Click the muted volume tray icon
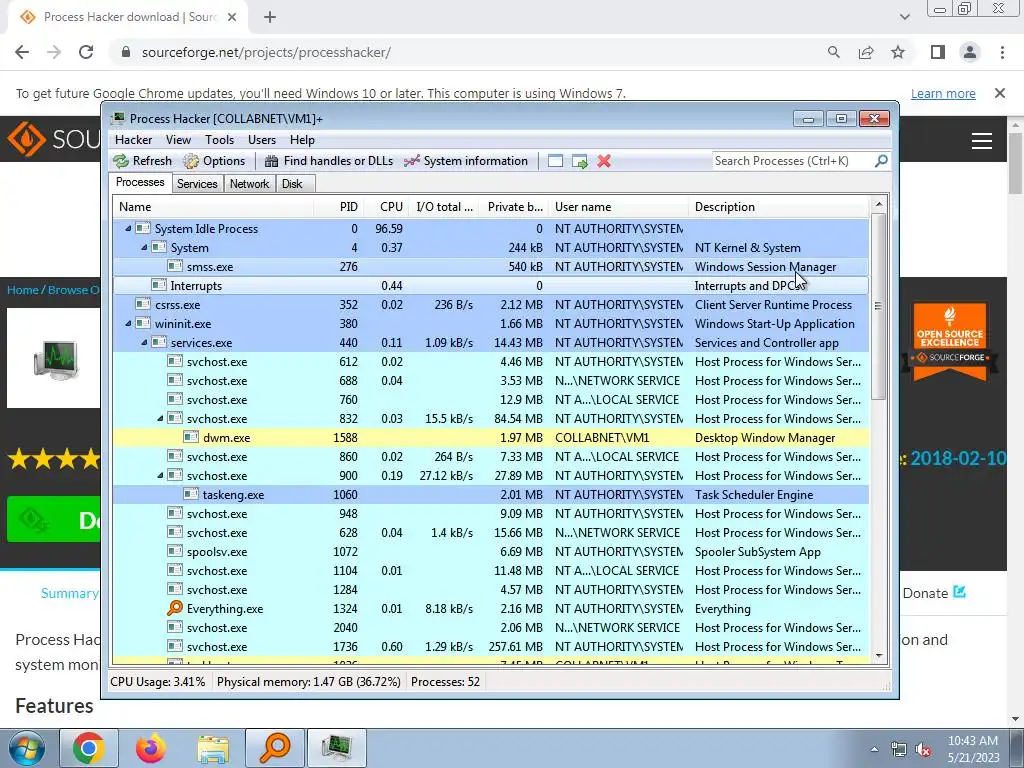The height and width of the screenshot is (768, 1024). tap(923, 750)
